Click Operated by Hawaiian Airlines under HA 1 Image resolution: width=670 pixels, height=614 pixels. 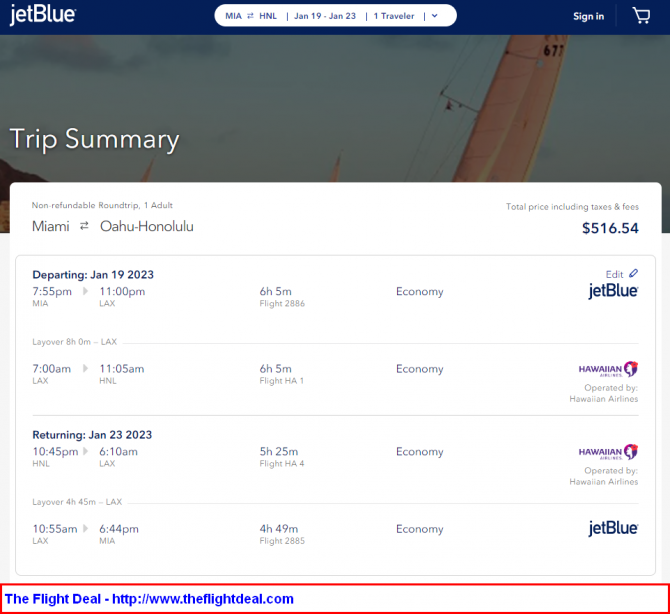[x=604, y=393]
